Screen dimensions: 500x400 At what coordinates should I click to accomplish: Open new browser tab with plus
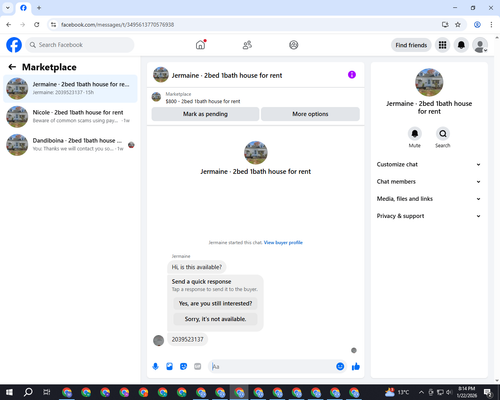pyautogui.click(x=39, y=8)
